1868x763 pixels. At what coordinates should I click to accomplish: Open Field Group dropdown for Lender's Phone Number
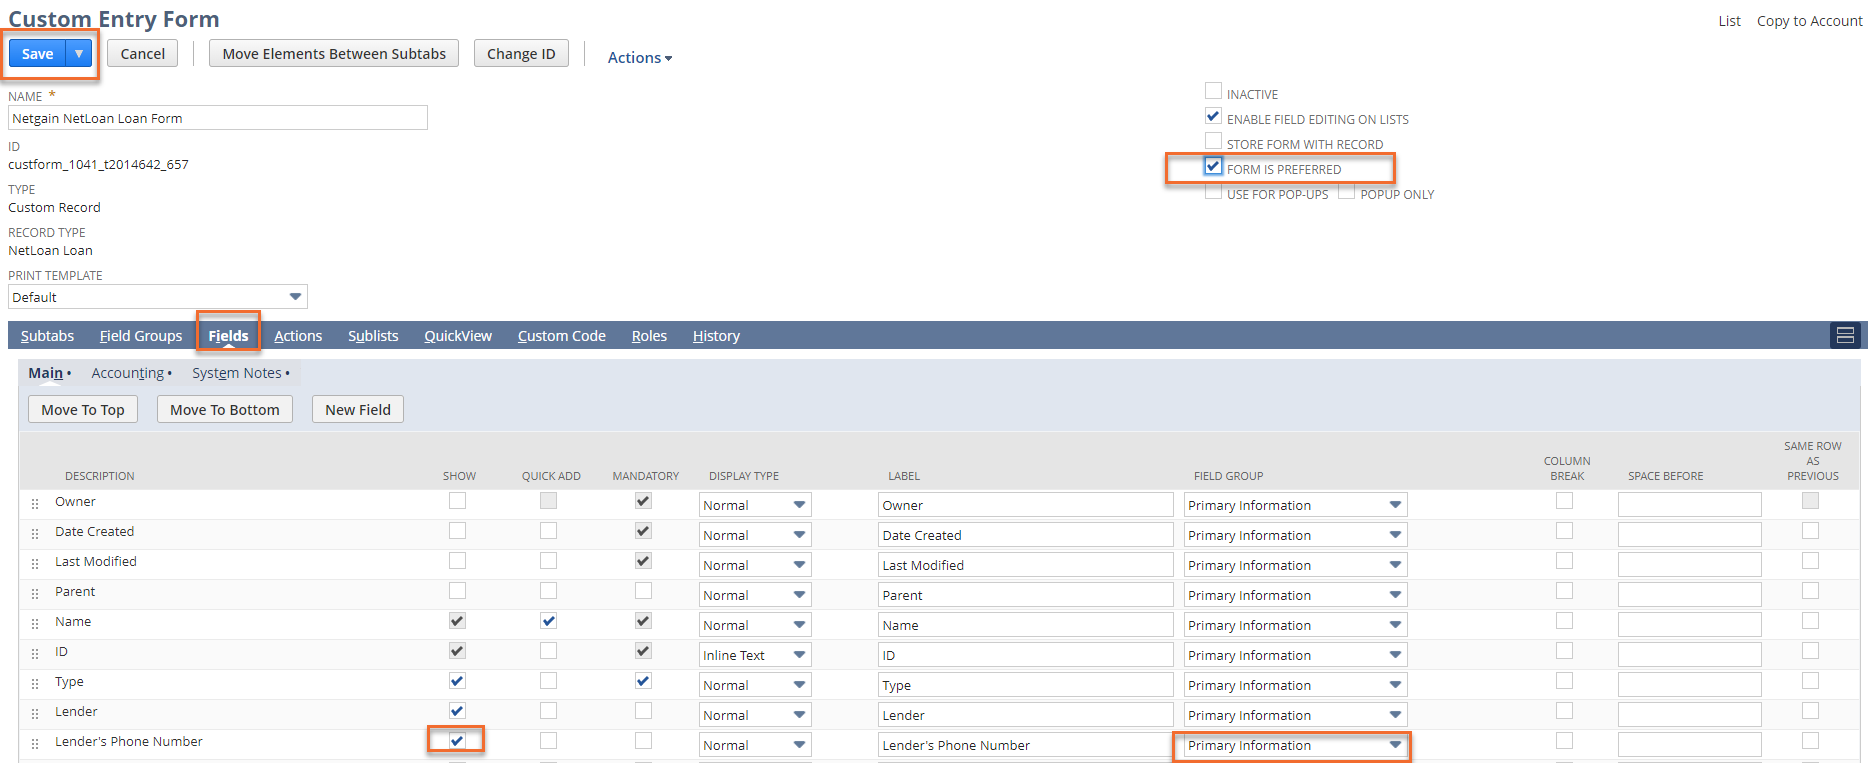[1296, 745]
